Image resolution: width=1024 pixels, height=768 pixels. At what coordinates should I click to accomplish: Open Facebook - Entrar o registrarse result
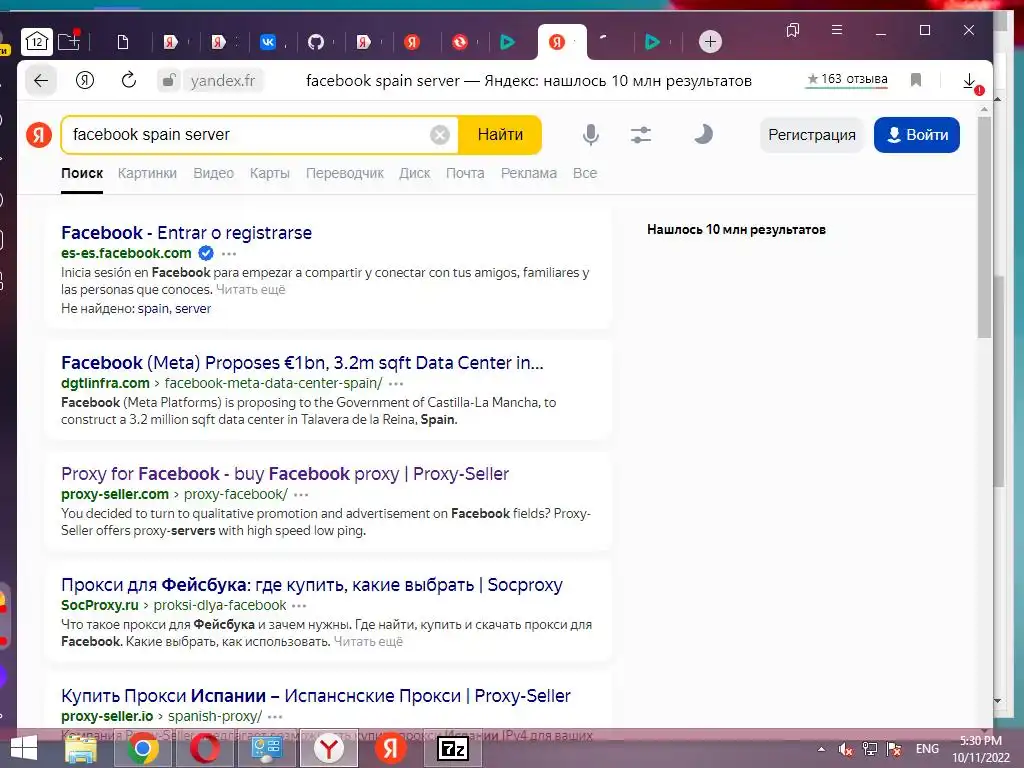pyautogui.click(x=186, y=232)
